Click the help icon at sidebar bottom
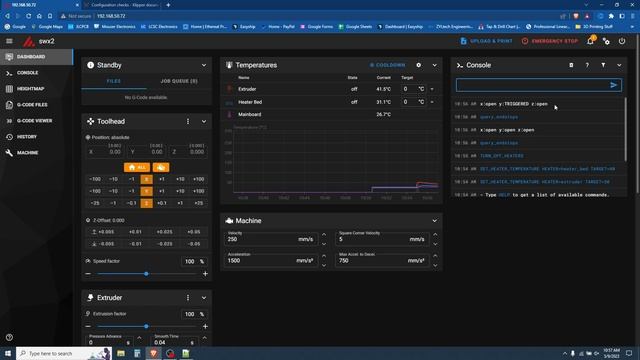The height and width of the screenshot is (360, 640). coord(9,338)
